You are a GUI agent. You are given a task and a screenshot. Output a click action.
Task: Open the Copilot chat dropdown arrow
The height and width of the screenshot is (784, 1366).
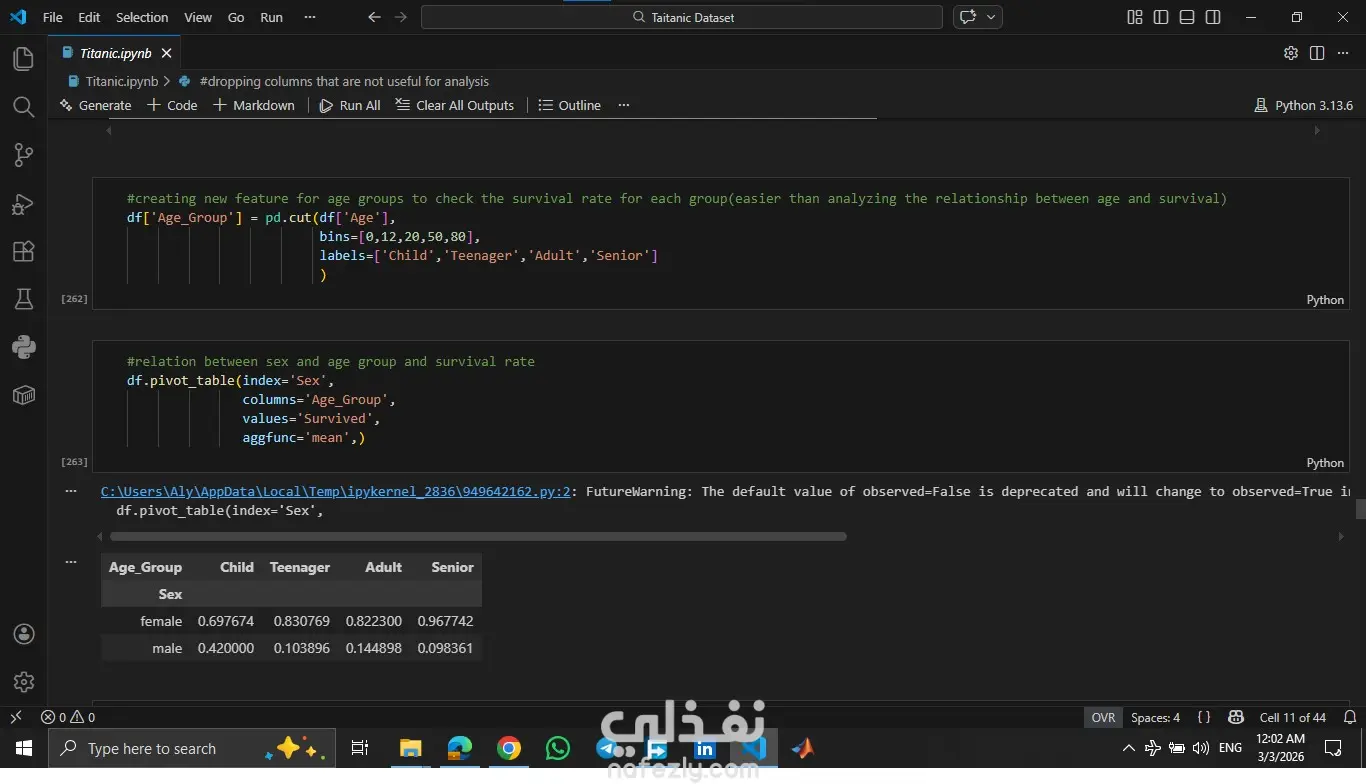[991, 17]
